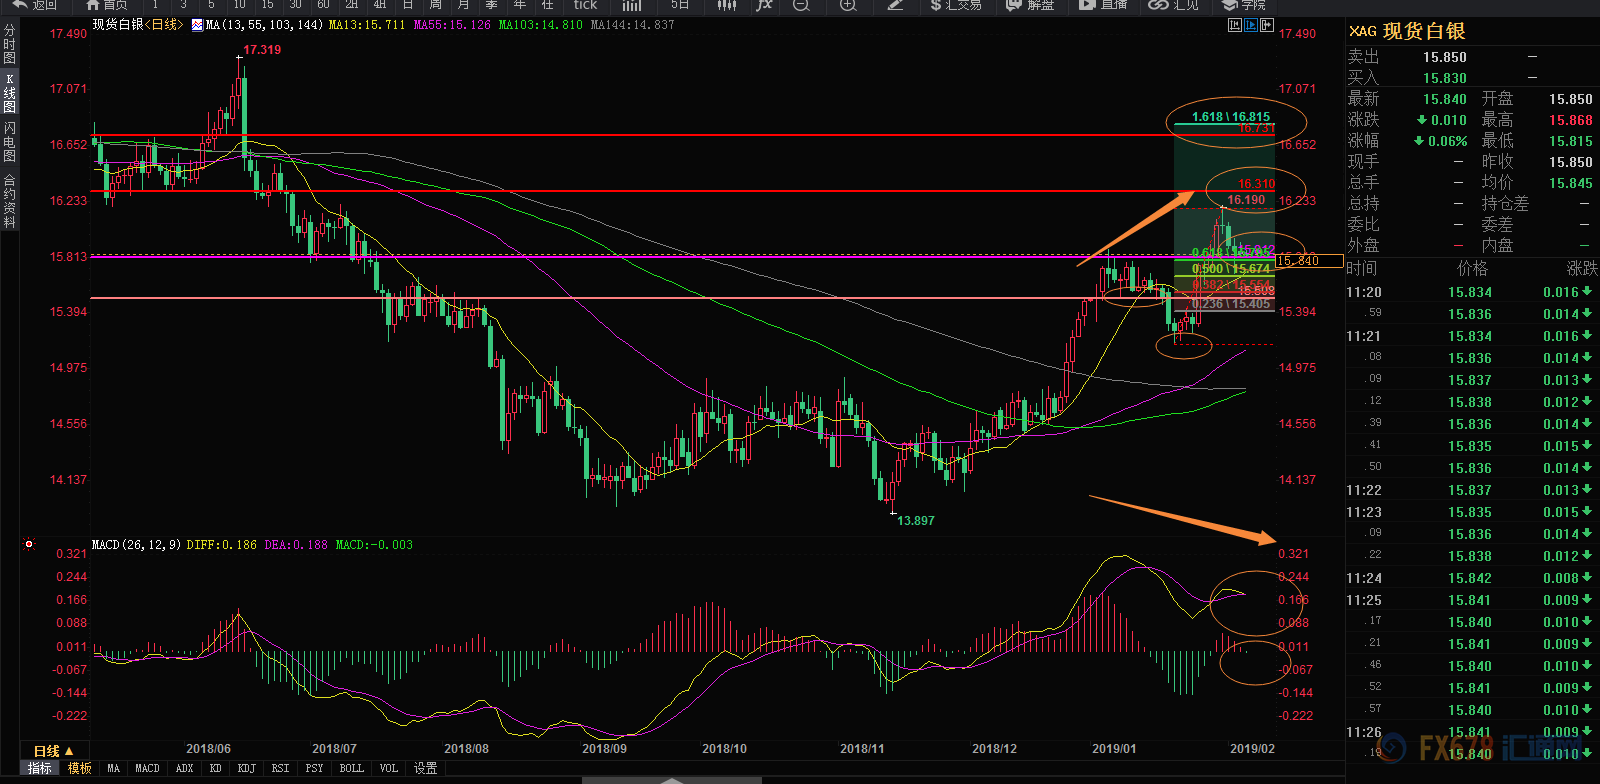This screenshot has height=784, width=1600.
Task: Click the DIFF:0.186 legend value
Action: tap(222, 545)
